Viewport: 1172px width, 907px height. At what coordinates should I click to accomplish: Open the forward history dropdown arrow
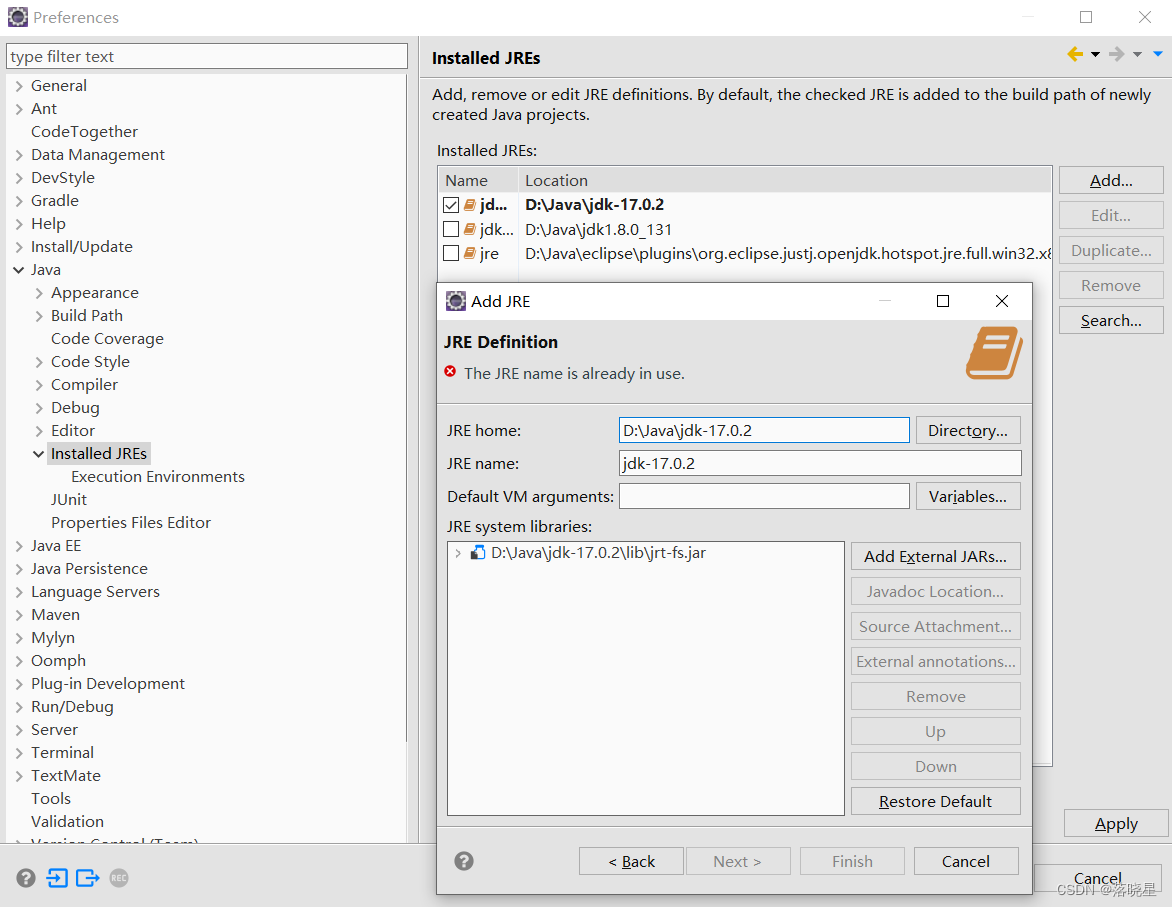(x=1138, y=54)
